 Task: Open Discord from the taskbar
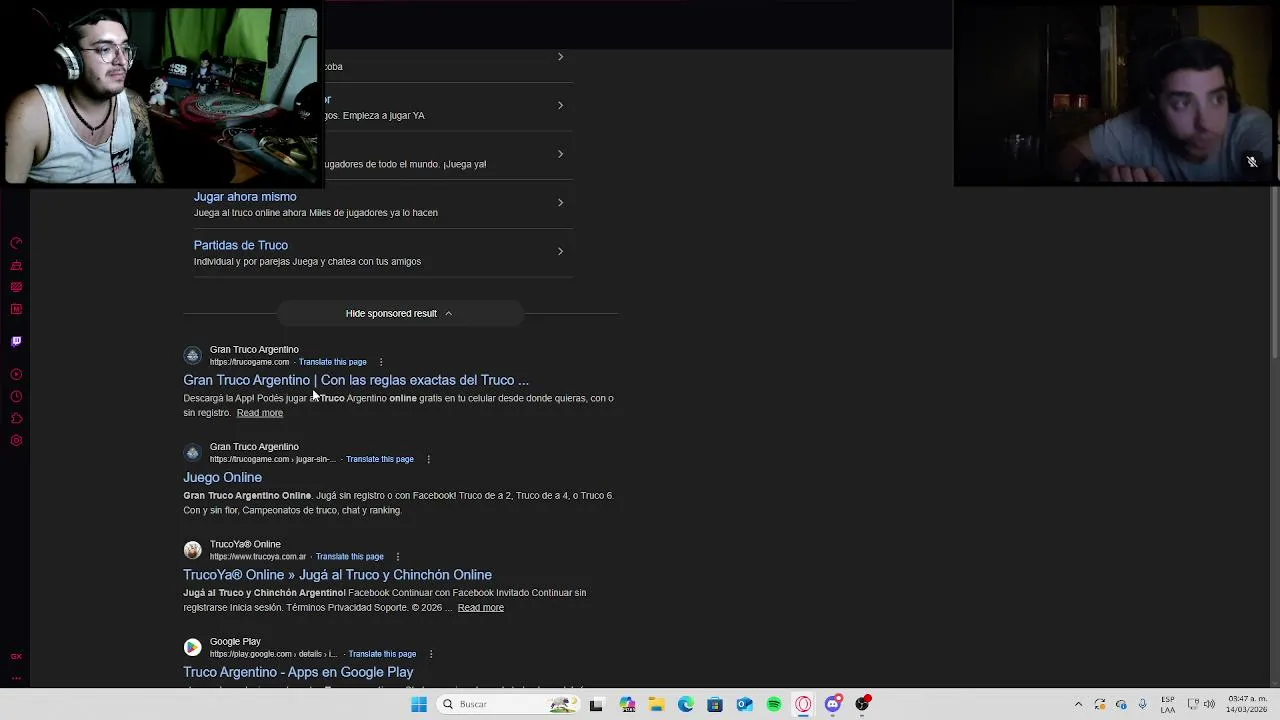(x=833, y=704)
